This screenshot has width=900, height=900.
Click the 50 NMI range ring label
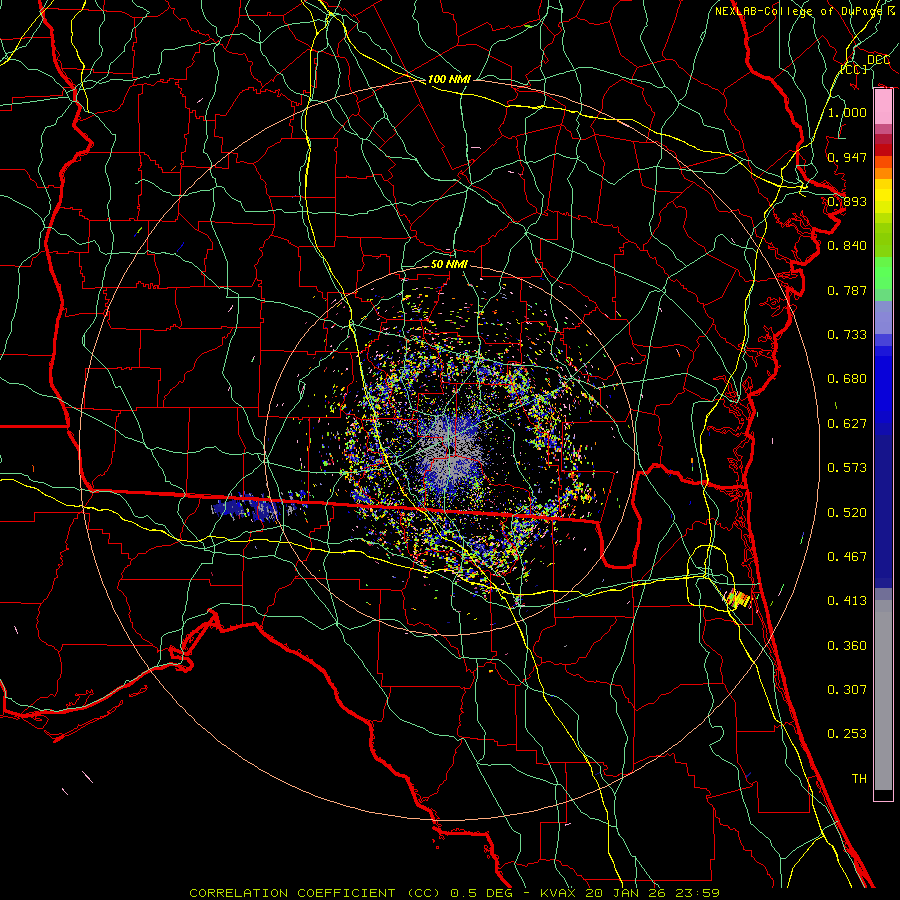449,264
